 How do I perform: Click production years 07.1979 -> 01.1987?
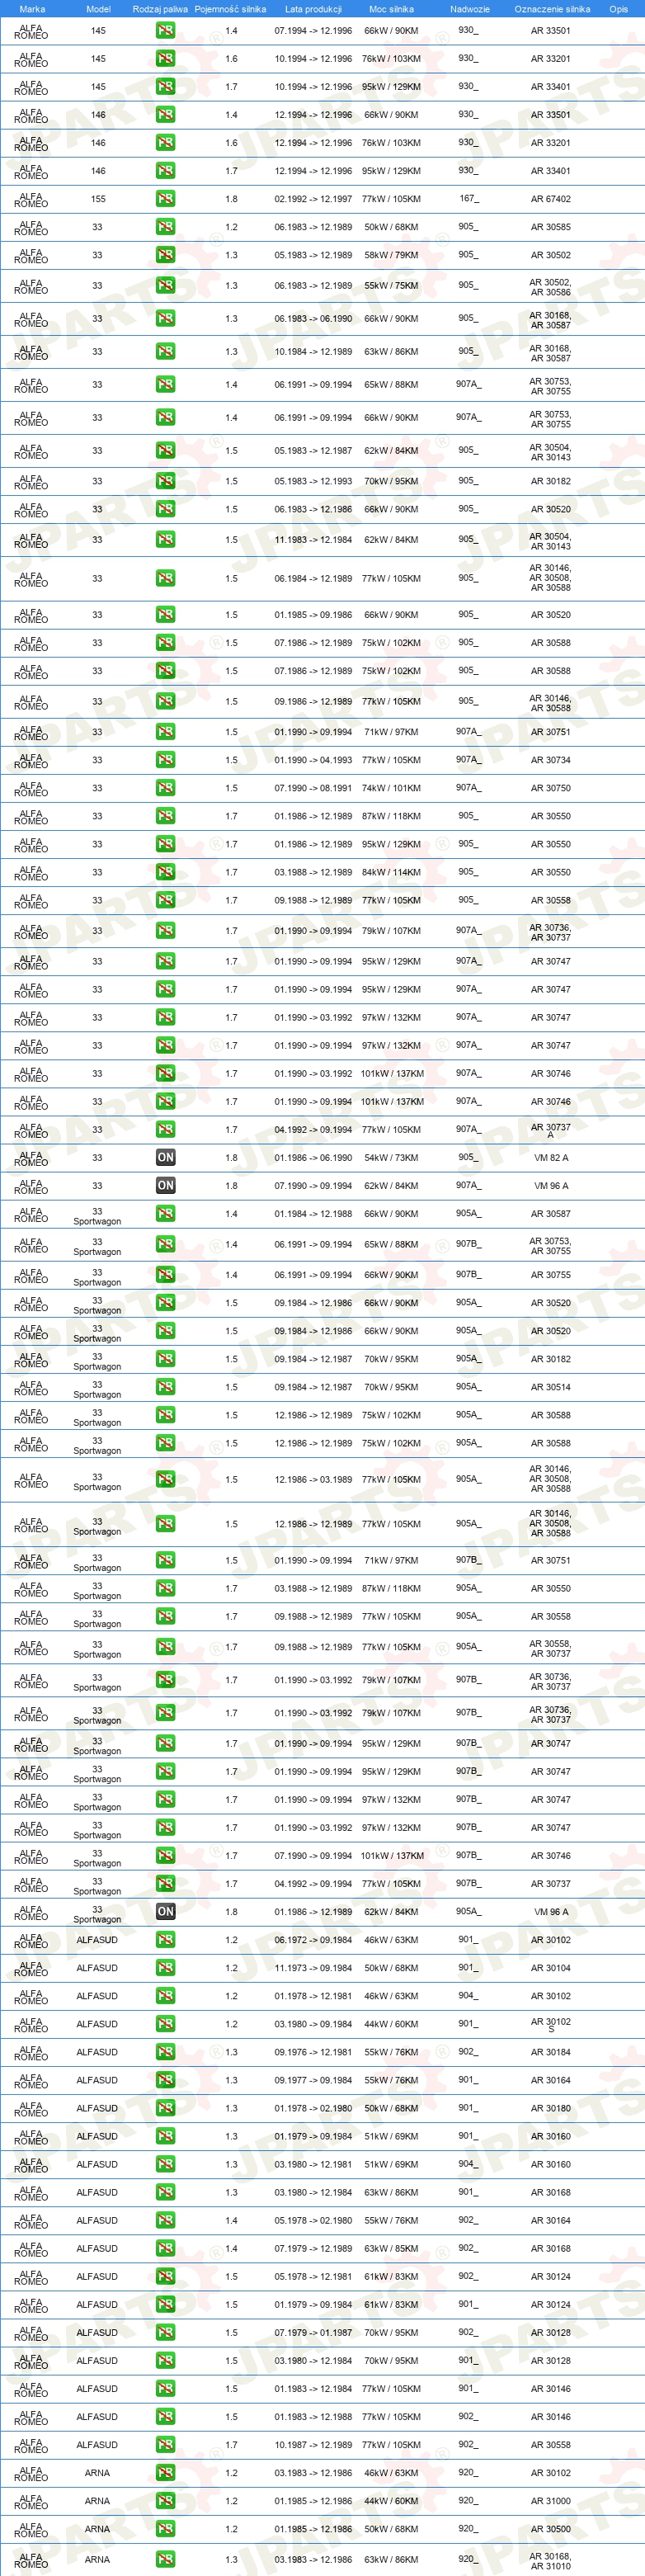pos(313,2332)
